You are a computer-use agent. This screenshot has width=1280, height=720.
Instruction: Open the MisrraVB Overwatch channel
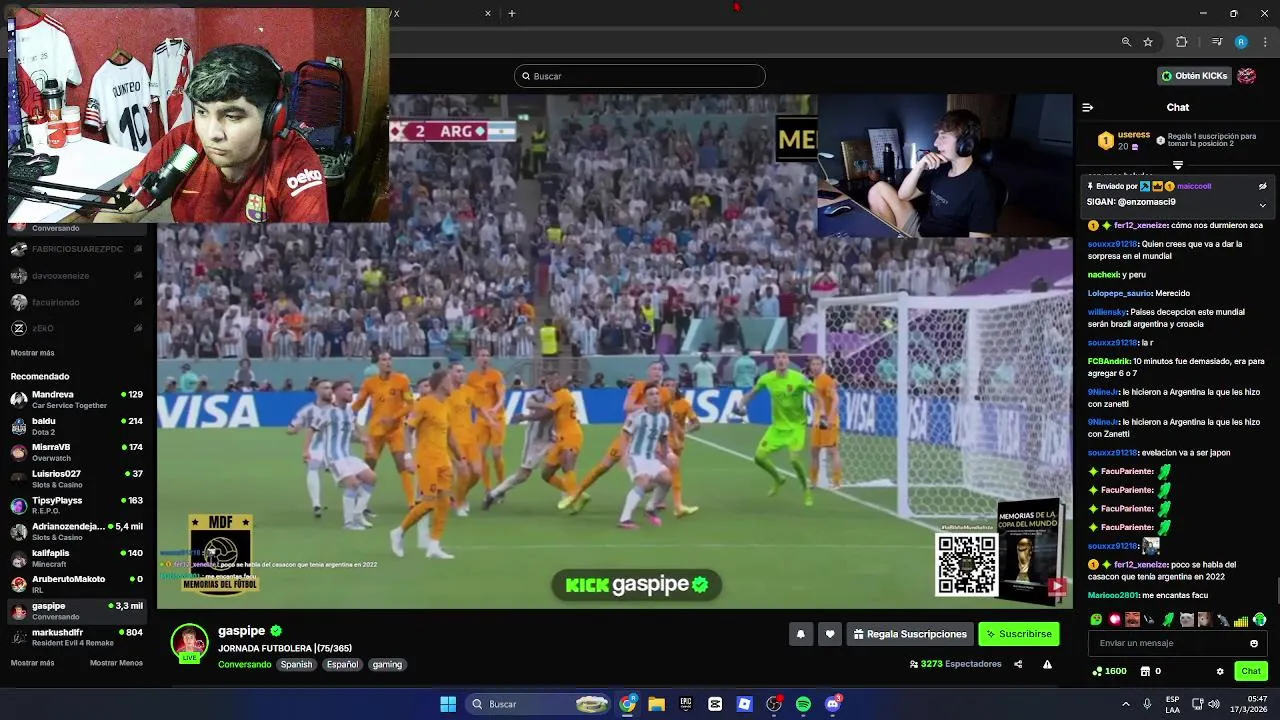click(x=76, y=452)
